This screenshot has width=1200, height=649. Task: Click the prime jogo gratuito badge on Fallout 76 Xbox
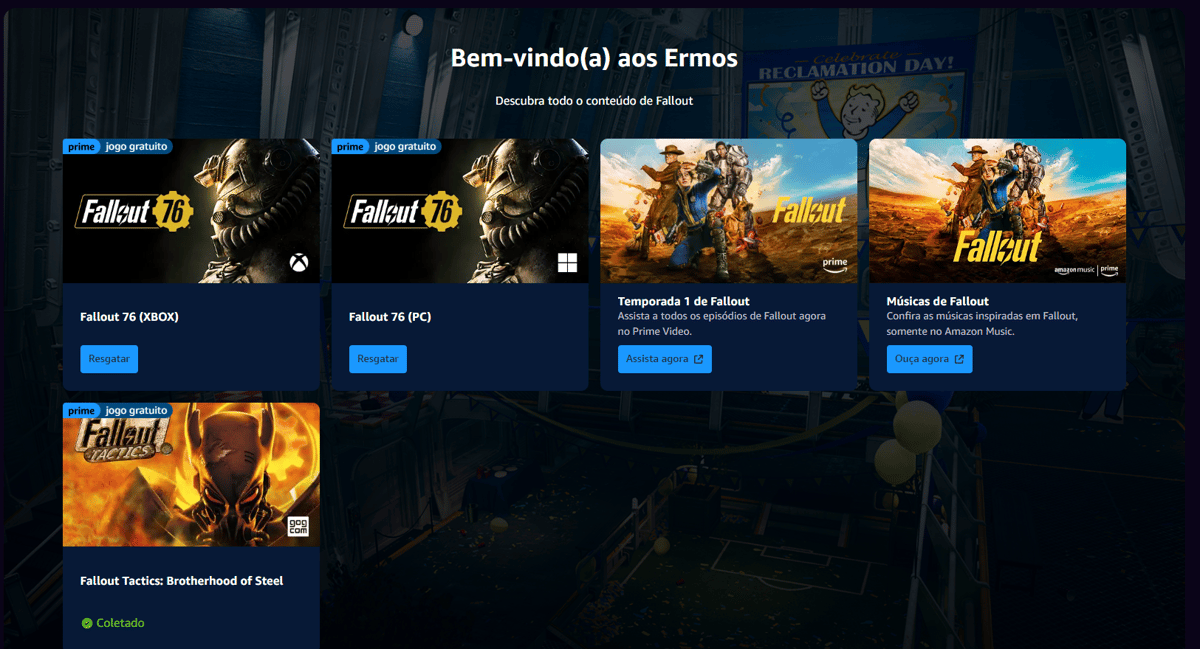point(118,147)
